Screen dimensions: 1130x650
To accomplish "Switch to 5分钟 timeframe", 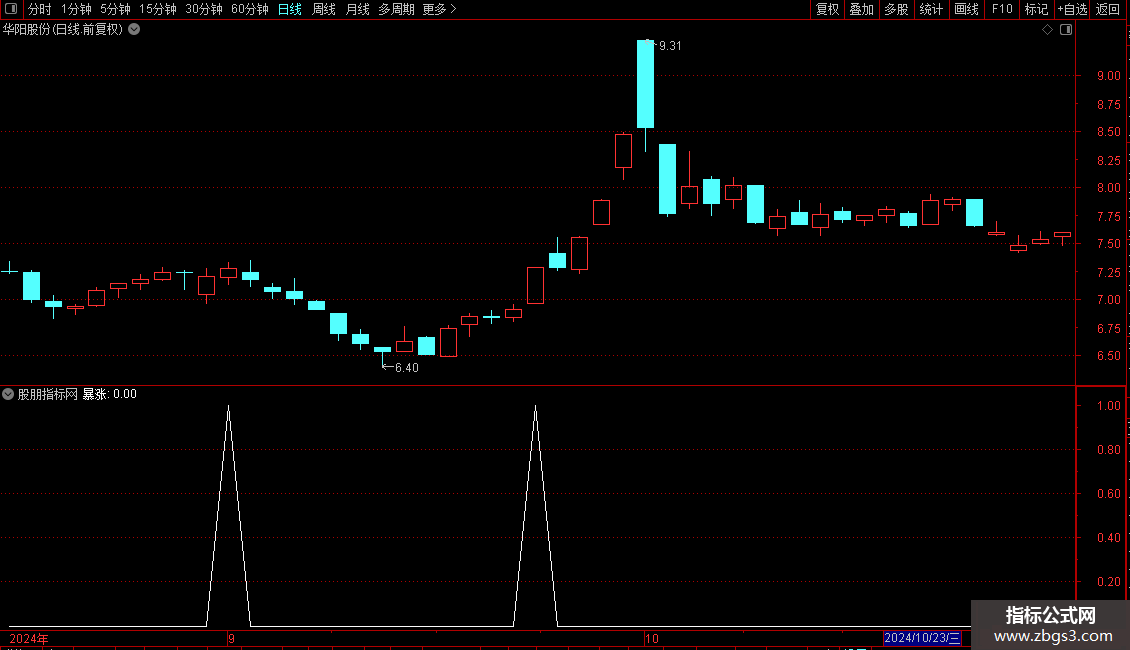I will pos(115,9).
